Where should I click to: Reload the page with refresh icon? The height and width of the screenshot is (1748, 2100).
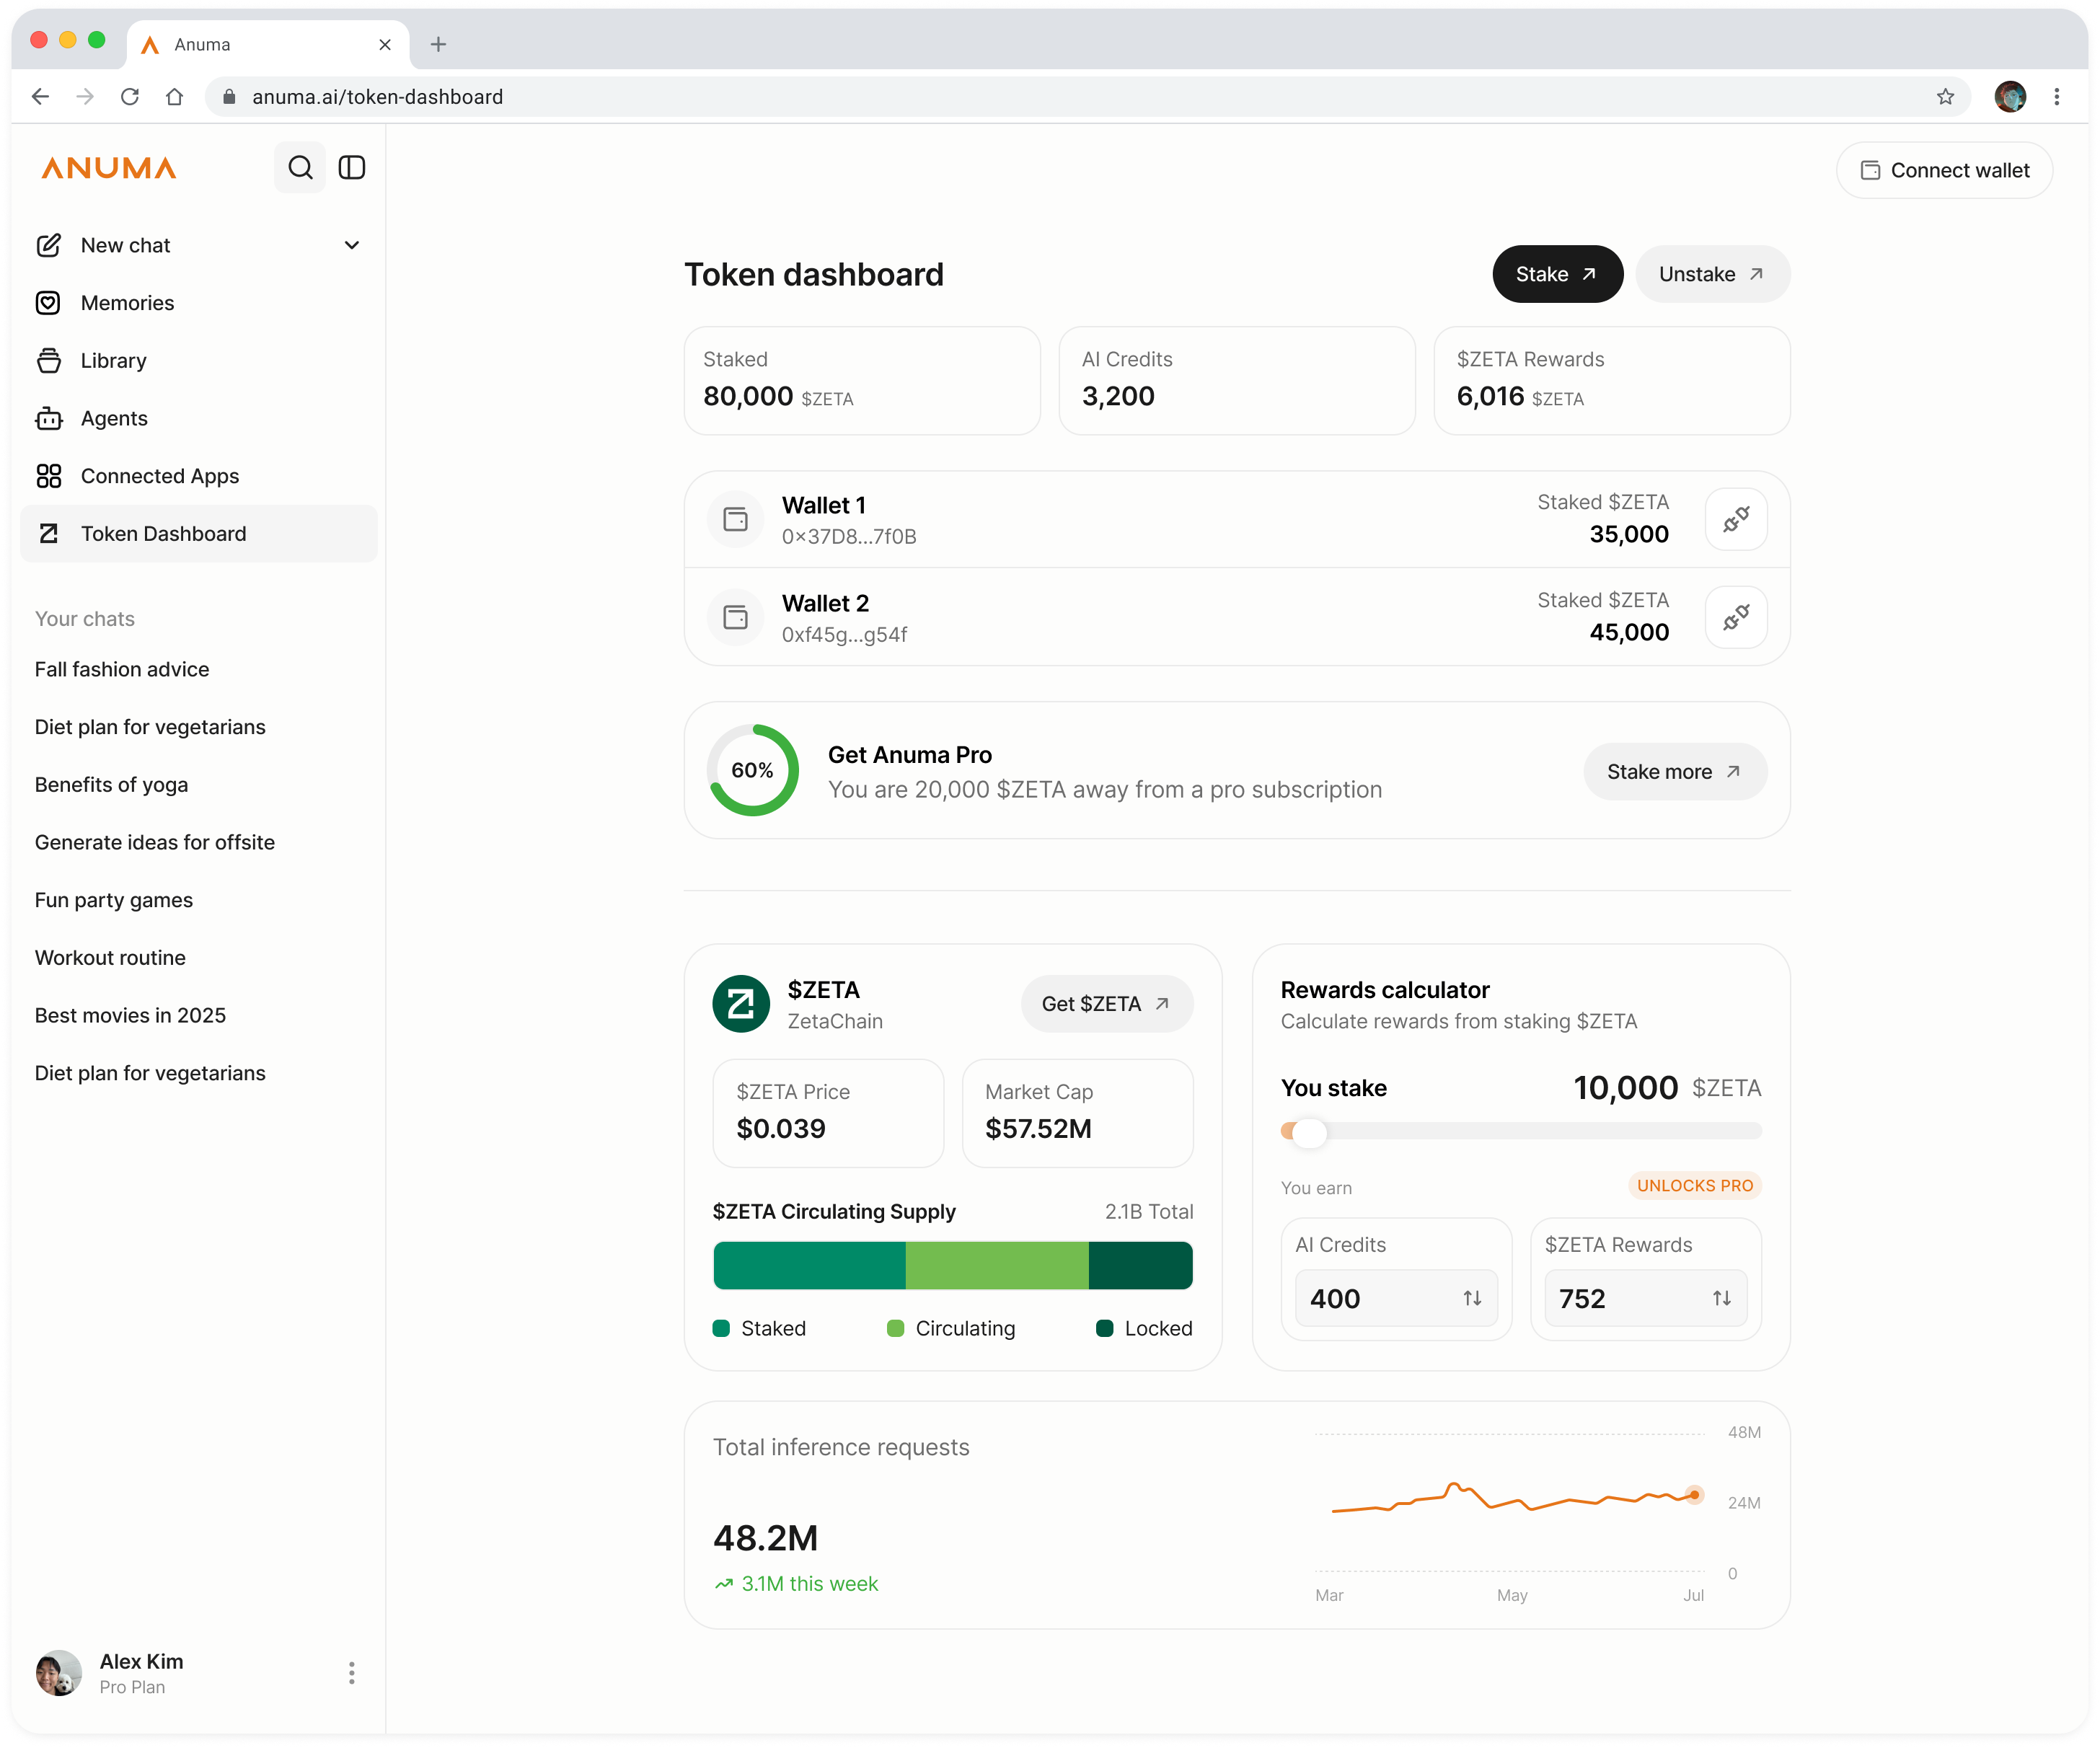point(130,97)
